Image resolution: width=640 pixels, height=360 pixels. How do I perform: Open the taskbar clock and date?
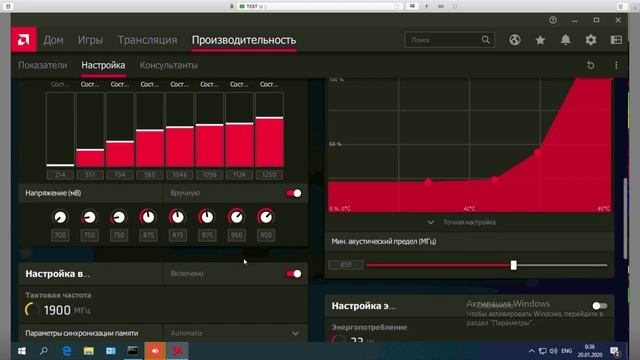point(589,351)
